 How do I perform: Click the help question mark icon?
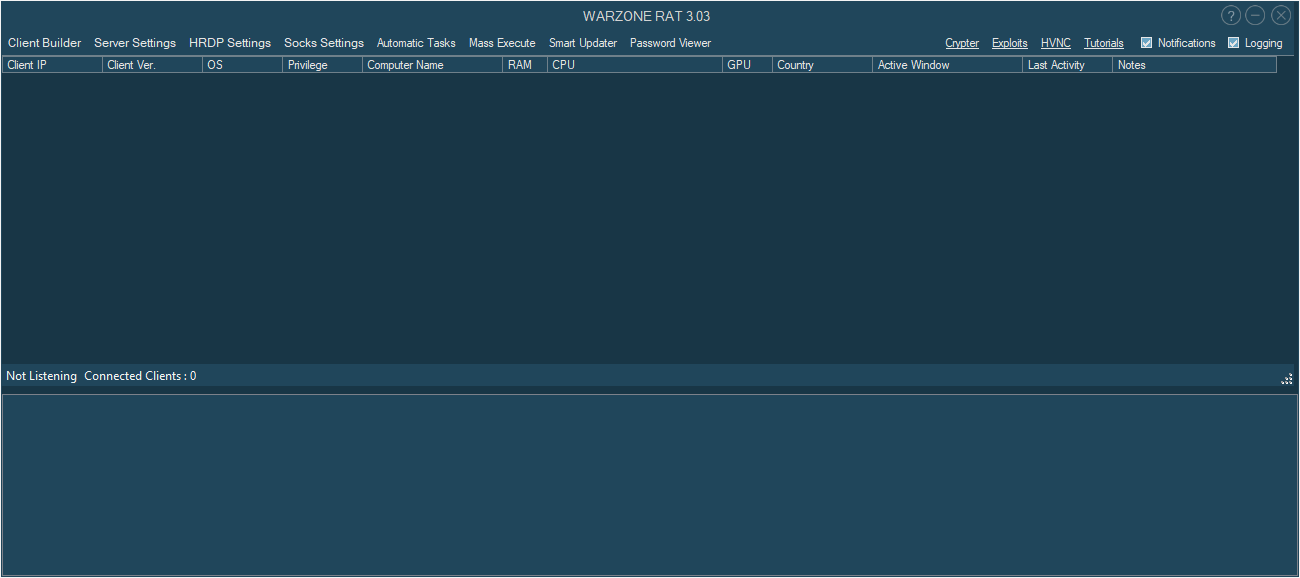coord(1231,15)
